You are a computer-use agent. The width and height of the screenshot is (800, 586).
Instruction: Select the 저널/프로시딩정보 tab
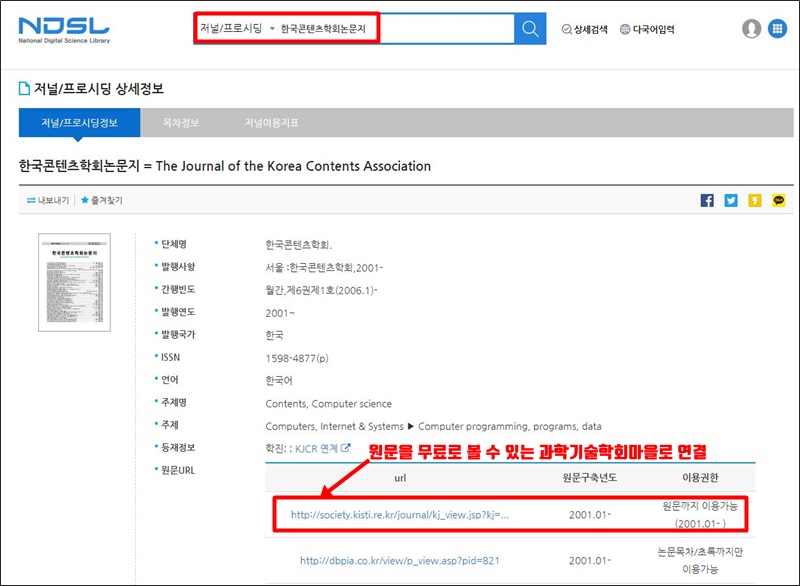coord(80,123)
